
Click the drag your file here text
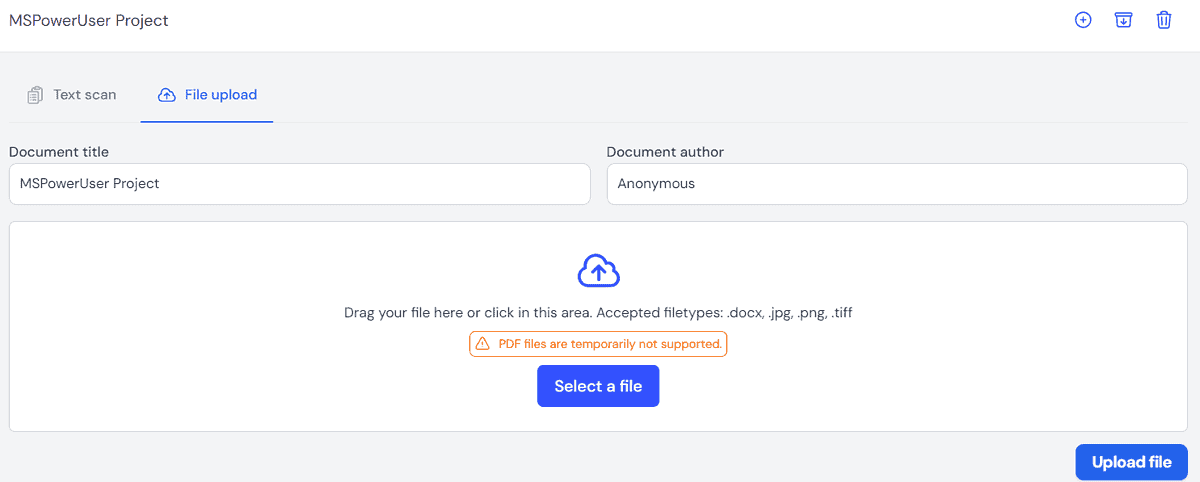tap(420, 313)
